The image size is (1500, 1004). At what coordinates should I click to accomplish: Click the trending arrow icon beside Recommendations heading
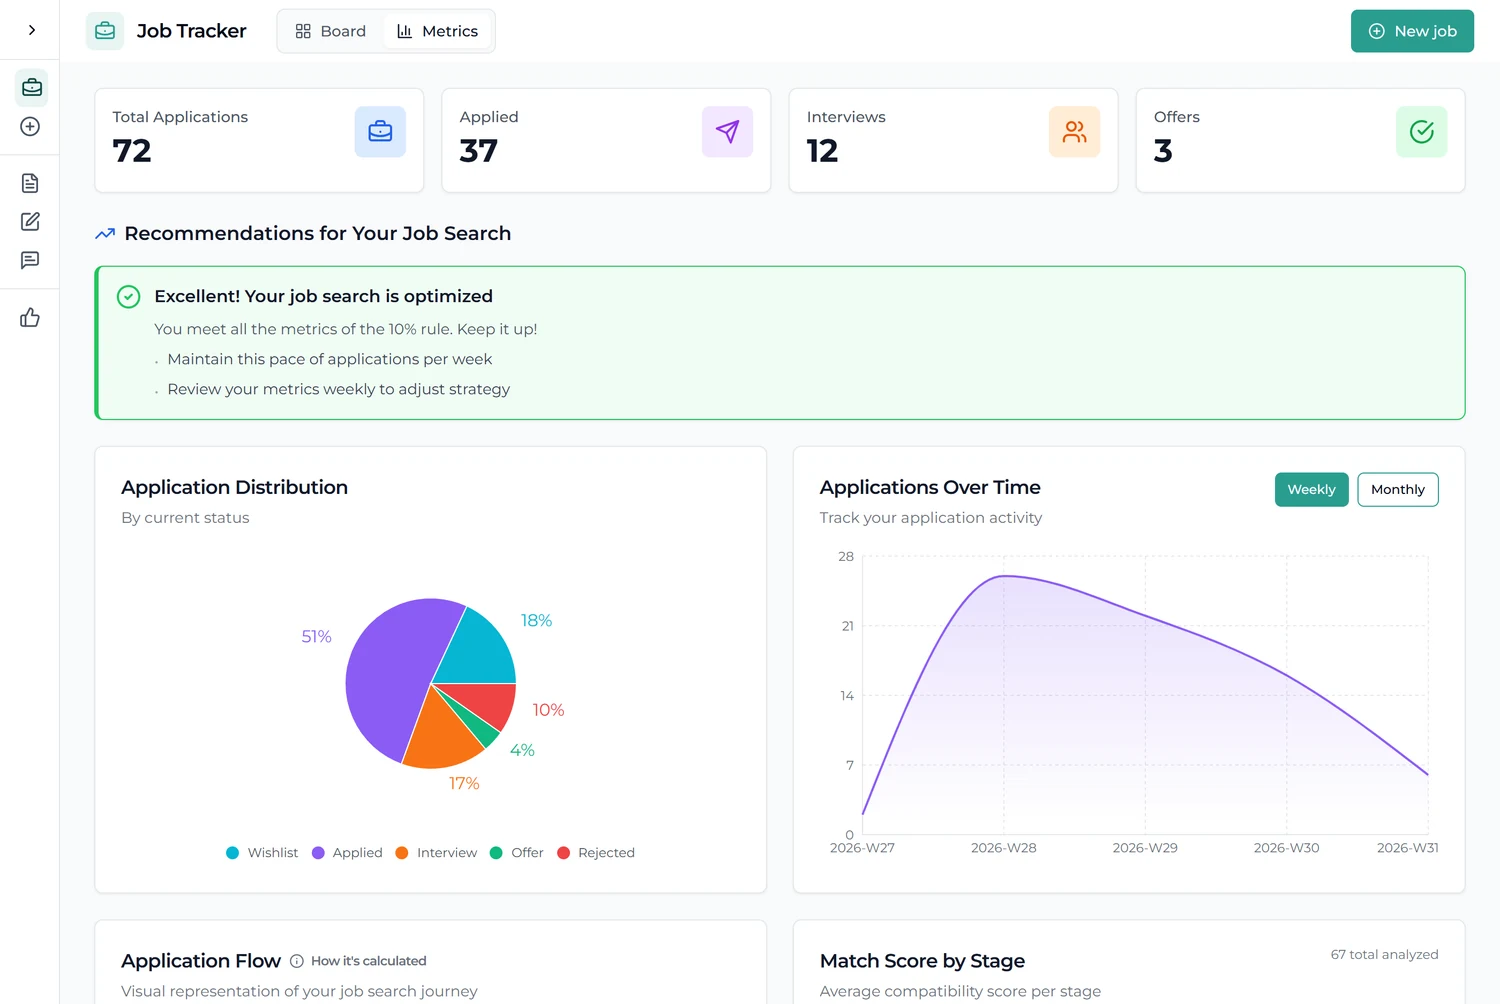(x=105, y=234)
